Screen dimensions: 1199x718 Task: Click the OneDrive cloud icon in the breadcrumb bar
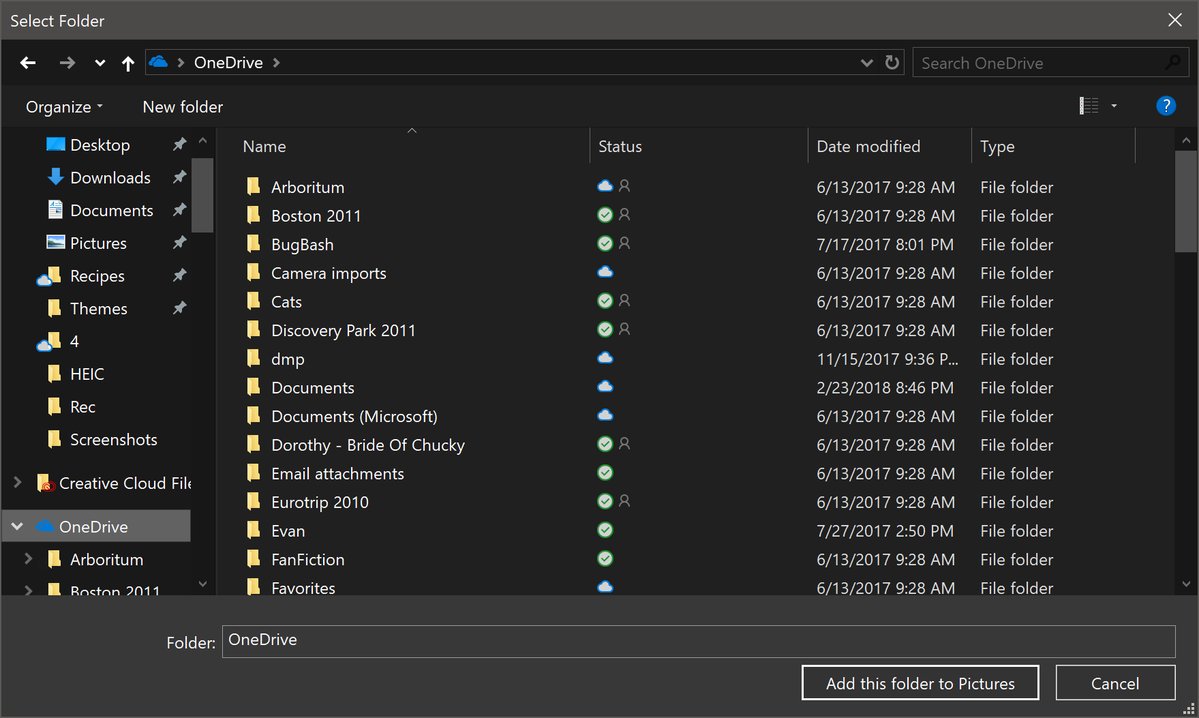click(x=157, y=62)
